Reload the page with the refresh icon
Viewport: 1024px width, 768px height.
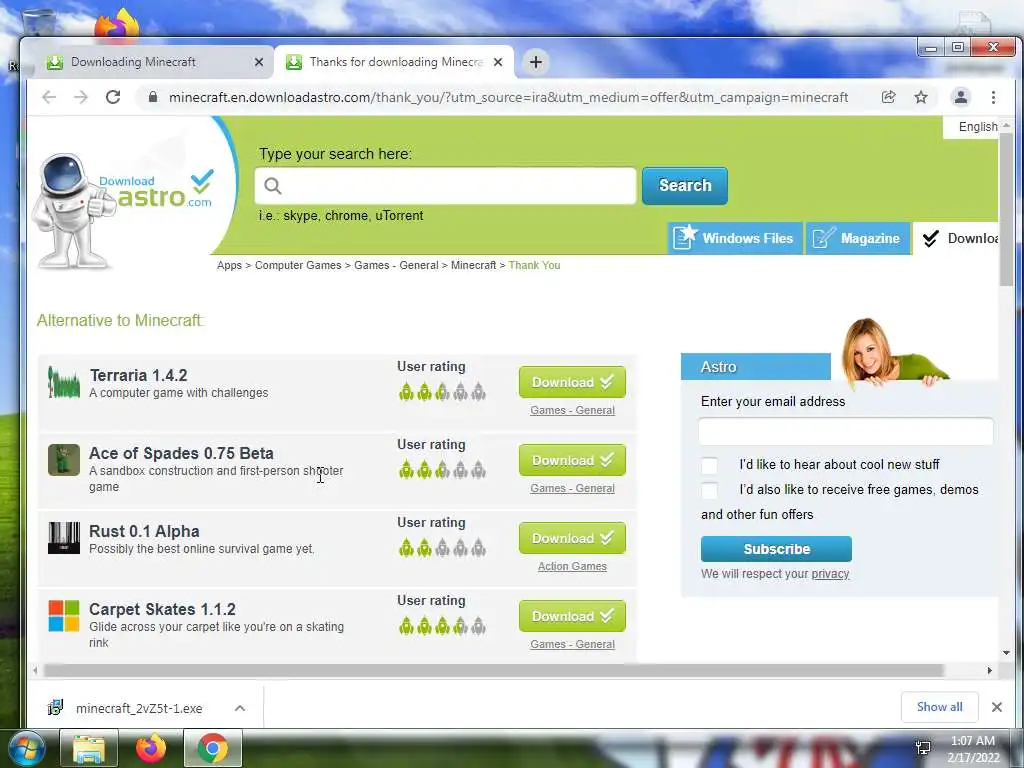tap(113, 97)
